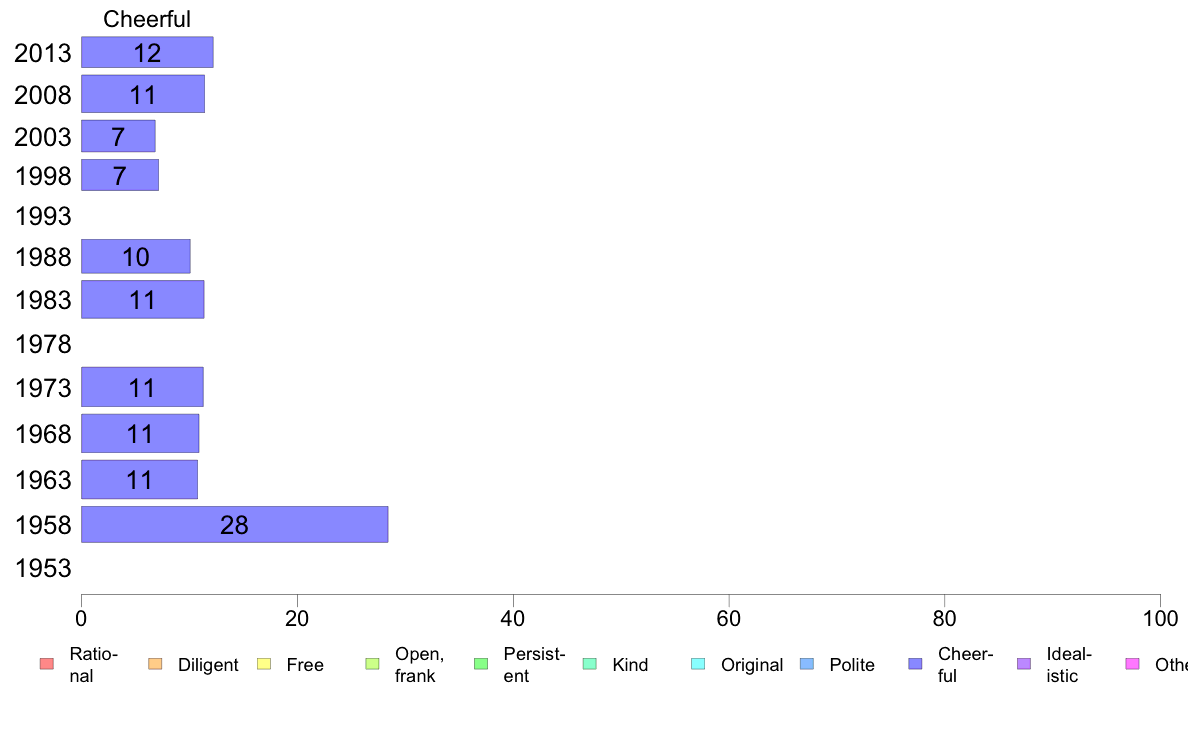Click the Persistent legend swatch
The image size is (1188, 736).
(481, 665)
